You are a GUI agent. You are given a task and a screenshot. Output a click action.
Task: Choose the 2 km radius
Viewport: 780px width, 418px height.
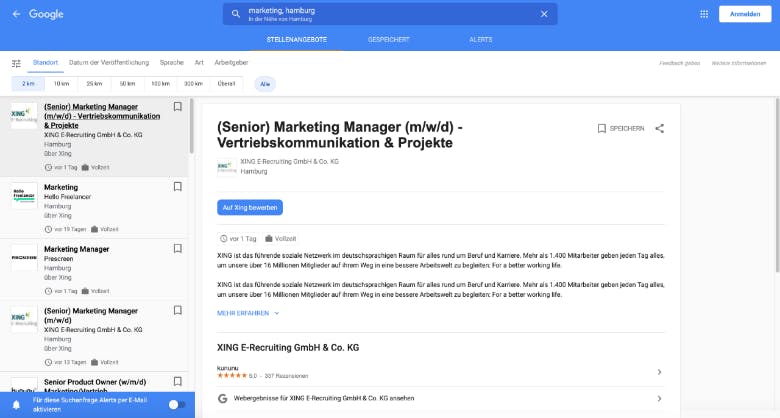(x=28, y=84)
